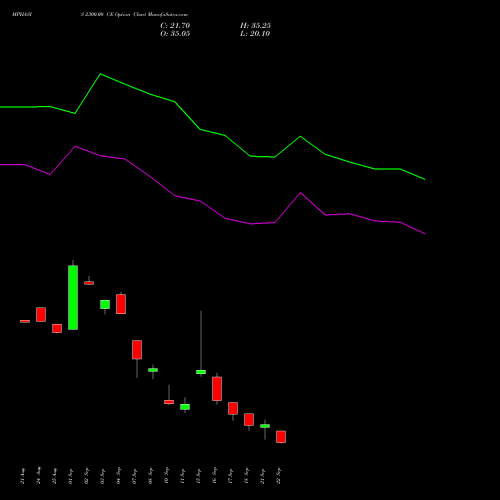The height and width of the screenshot is (500, 500).
Task: Click the right end of the purple line
Action: point(425,234)
